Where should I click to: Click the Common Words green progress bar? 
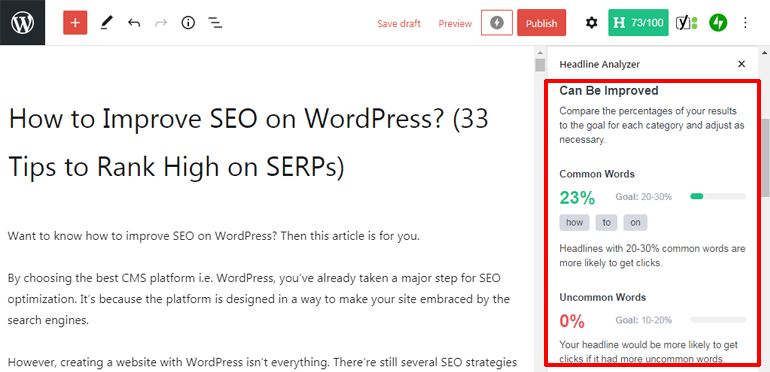pyautogui.click(x=718, y=196)
